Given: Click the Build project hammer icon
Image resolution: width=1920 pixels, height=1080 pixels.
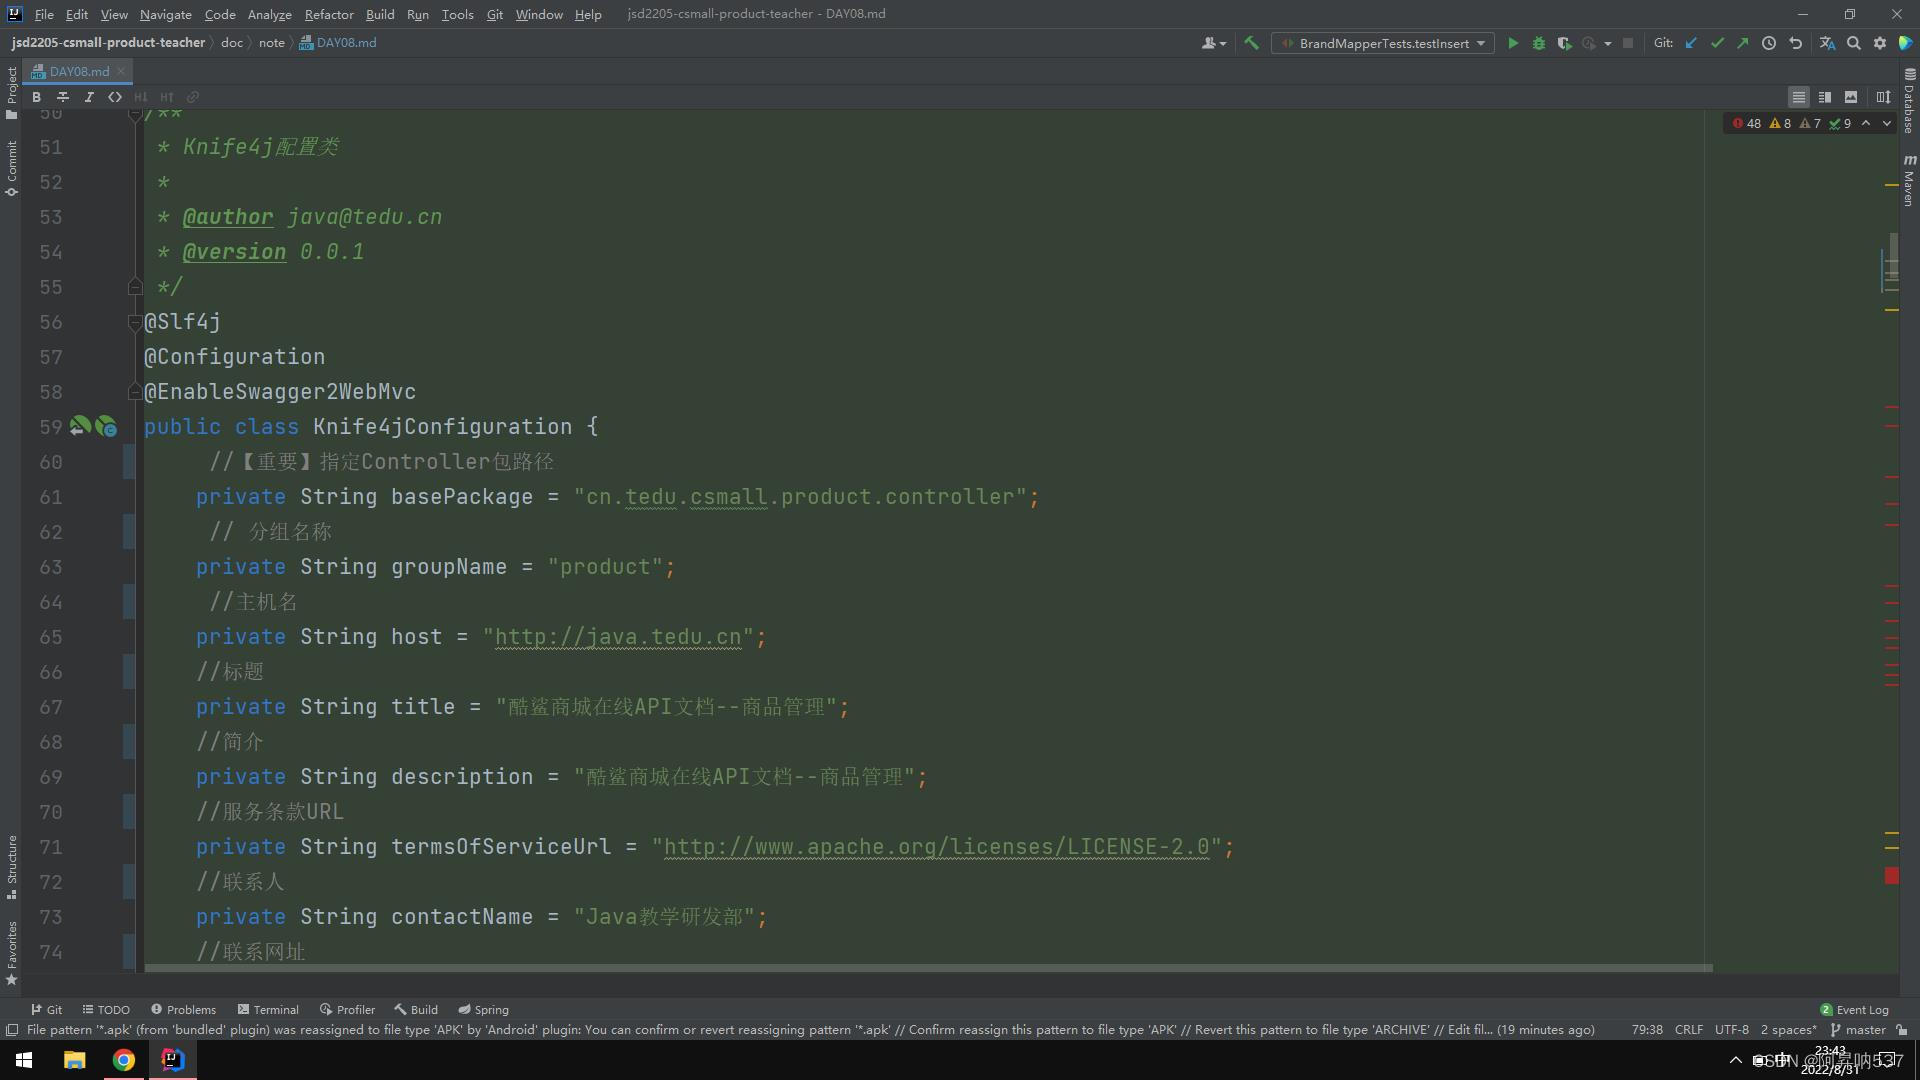Looking at the screenshot, I should [1251, 43].
